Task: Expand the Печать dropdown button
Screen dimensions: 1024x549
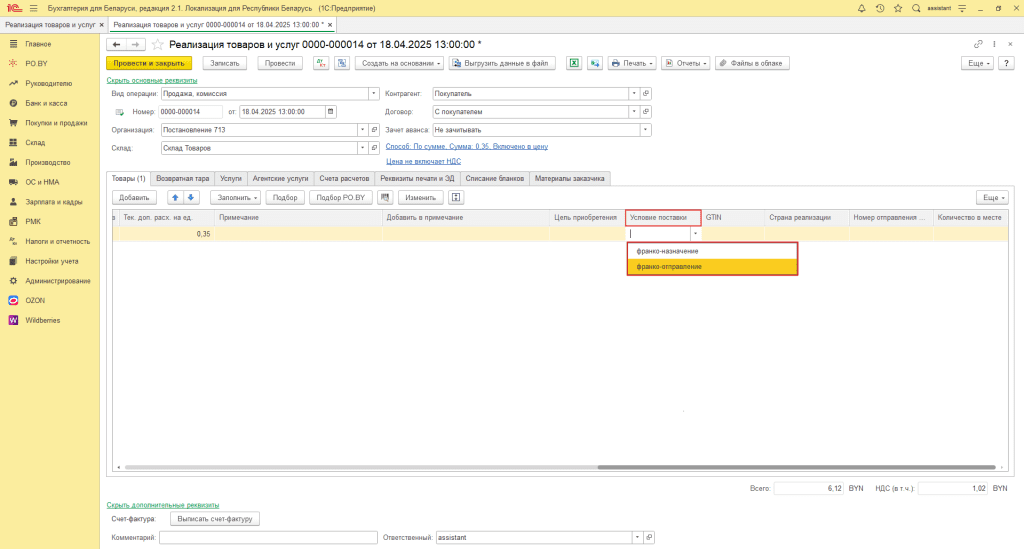Action: (632, 63)
